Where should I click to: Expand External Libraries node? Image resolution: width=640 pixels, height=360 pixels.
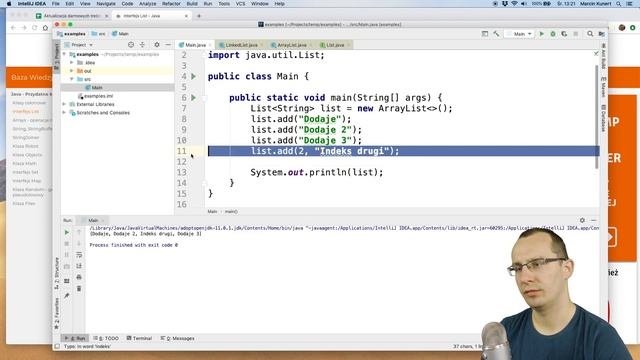[x=64, y=104]
